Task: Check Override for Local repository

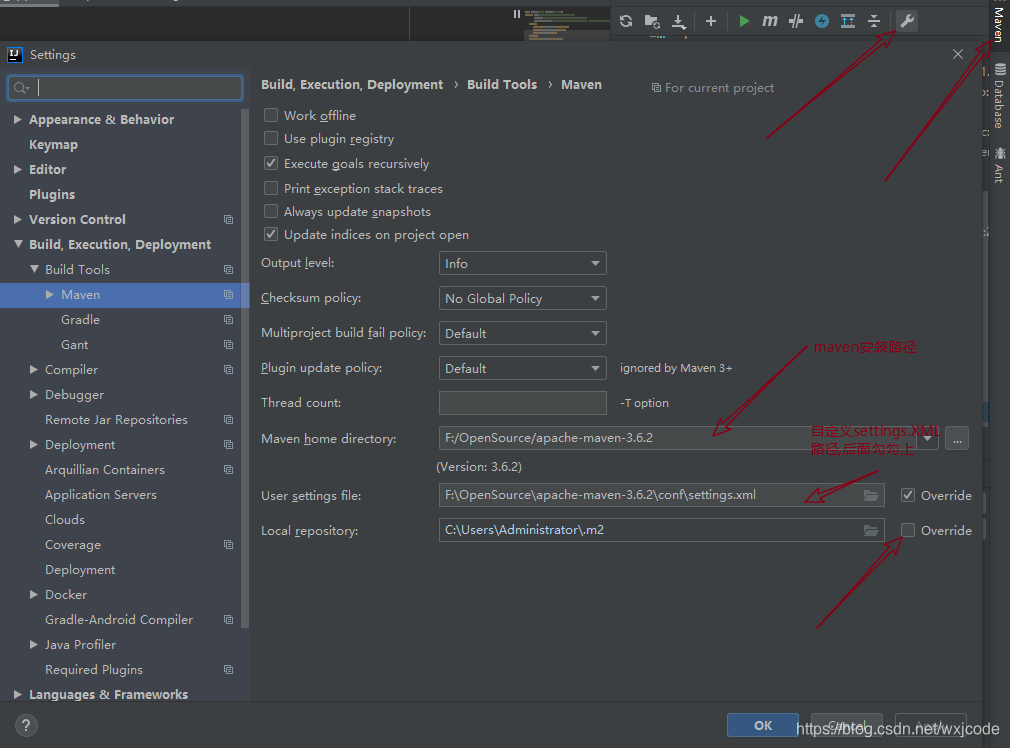Action: click(908, 530)
